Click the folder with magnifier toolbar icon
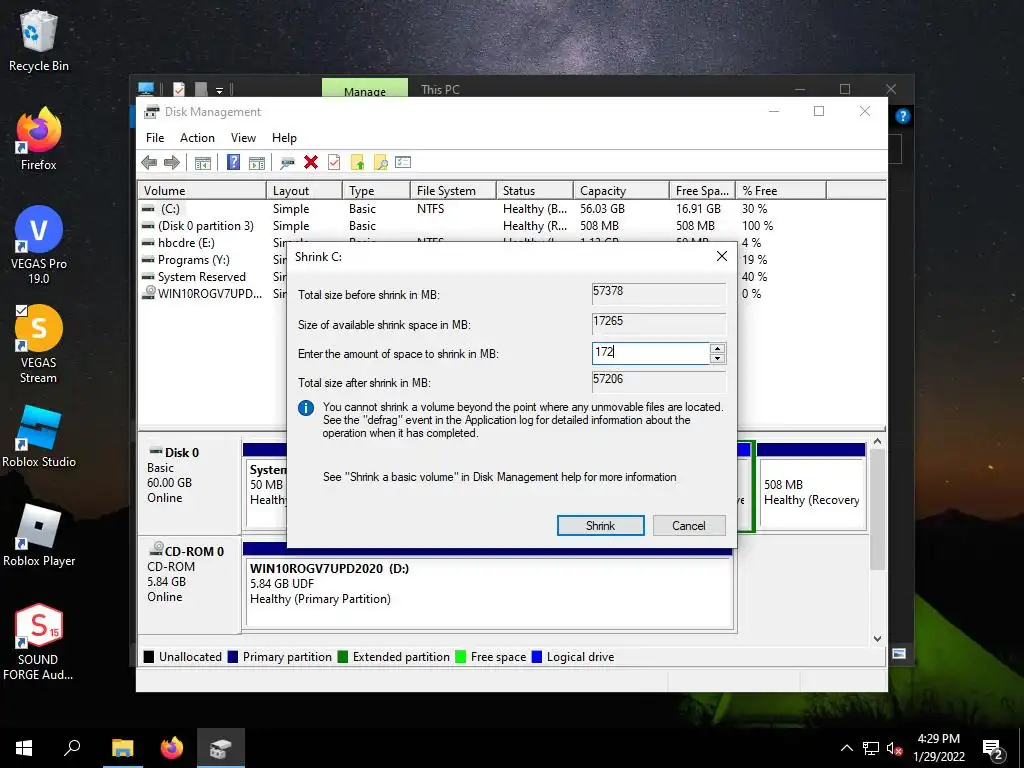The width and height of the screenshot is (1024, 768). [381, 163]
